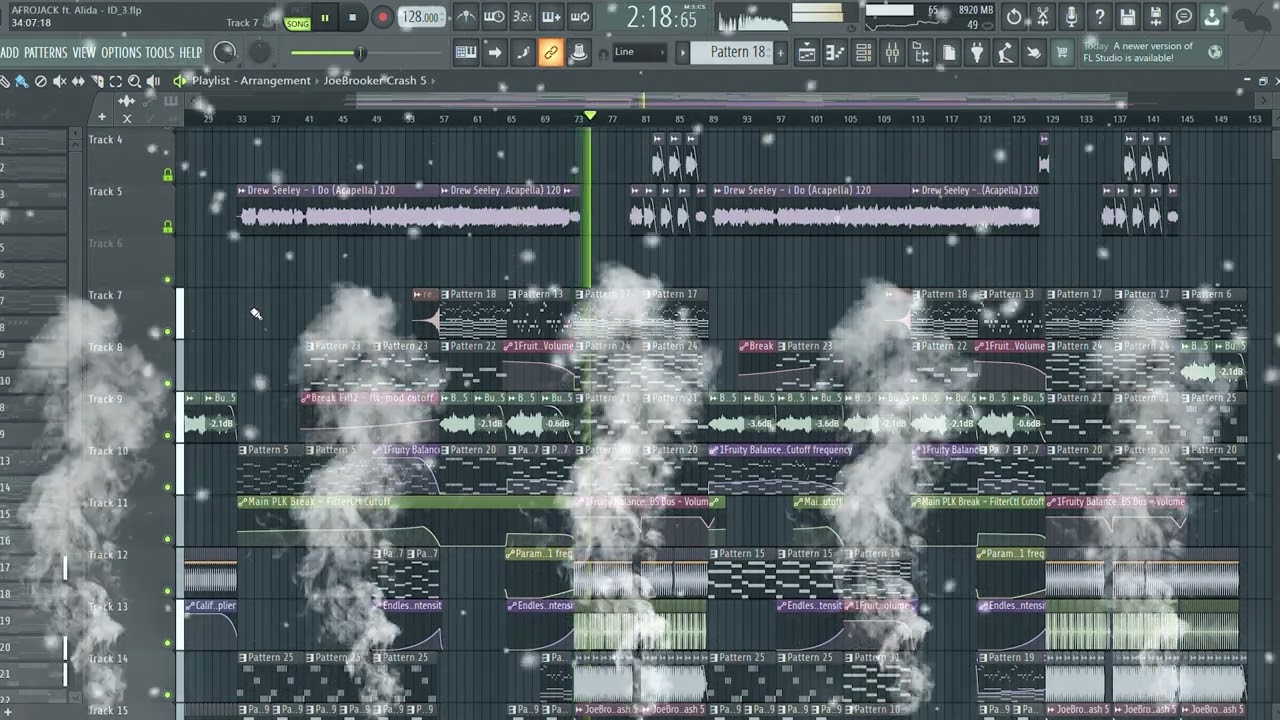Screen dimensions: 1280x720
Task: Pause playback with the pause button
Action: [x=324, y=17]
